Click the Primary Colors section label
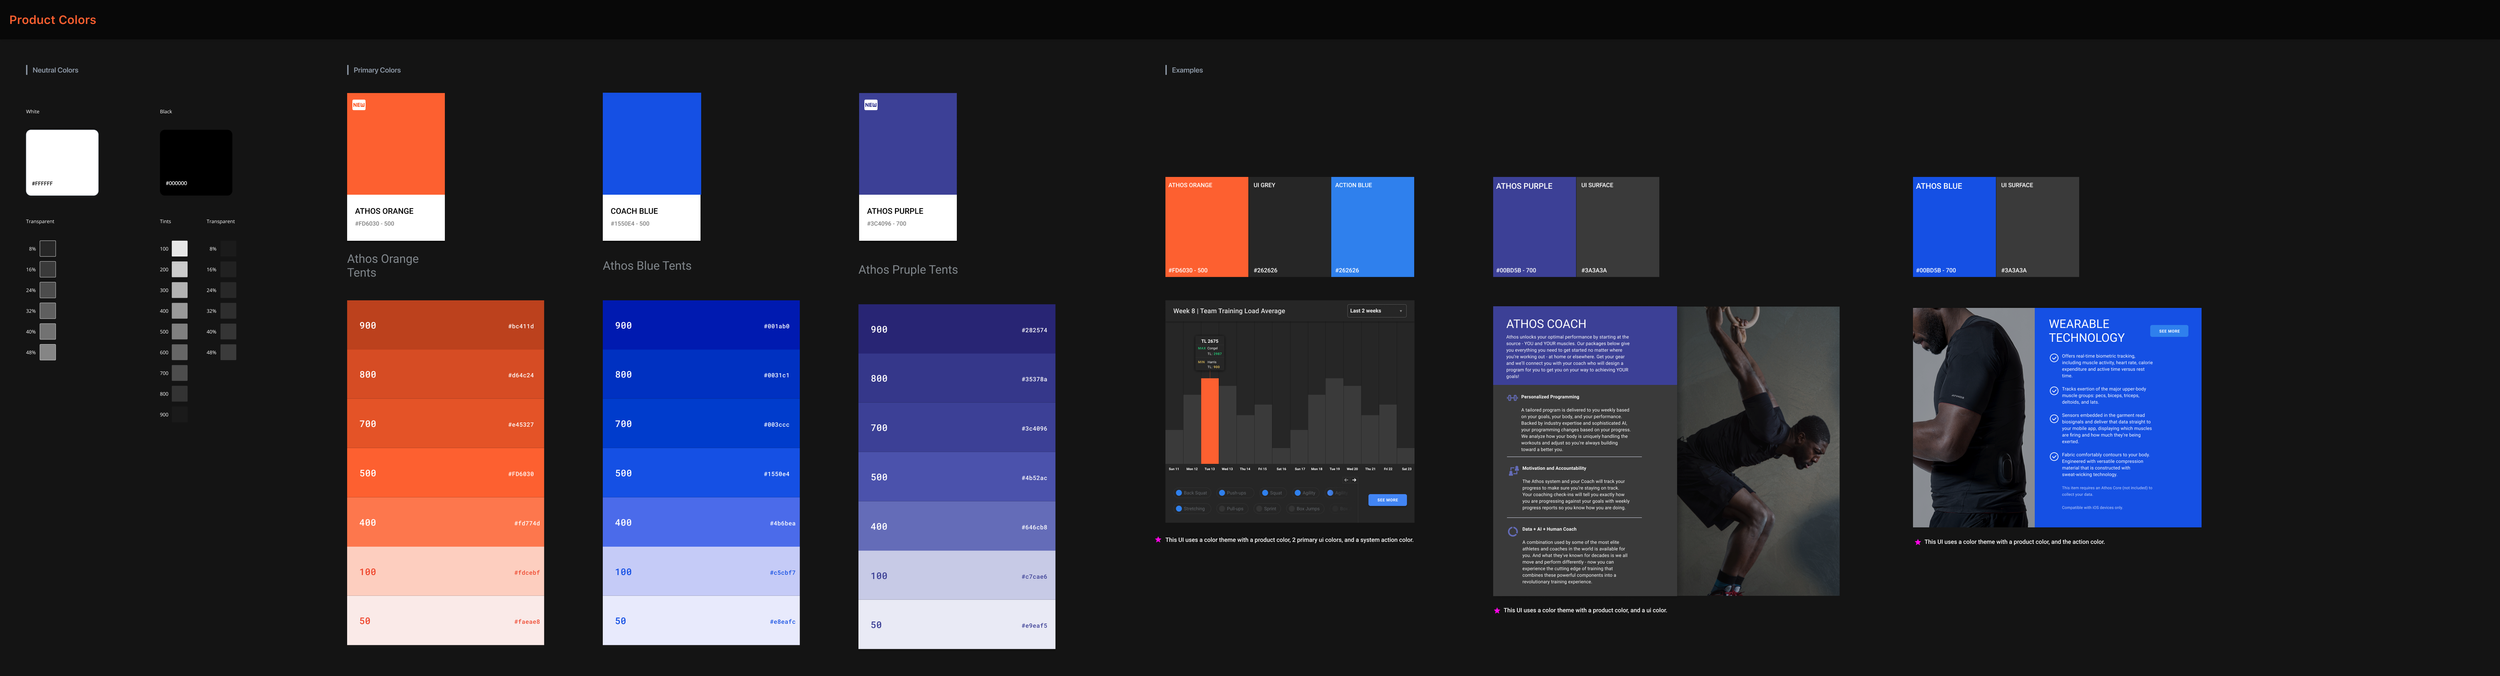The height and width of the screenshot is (676, 2500). (377, 70)
